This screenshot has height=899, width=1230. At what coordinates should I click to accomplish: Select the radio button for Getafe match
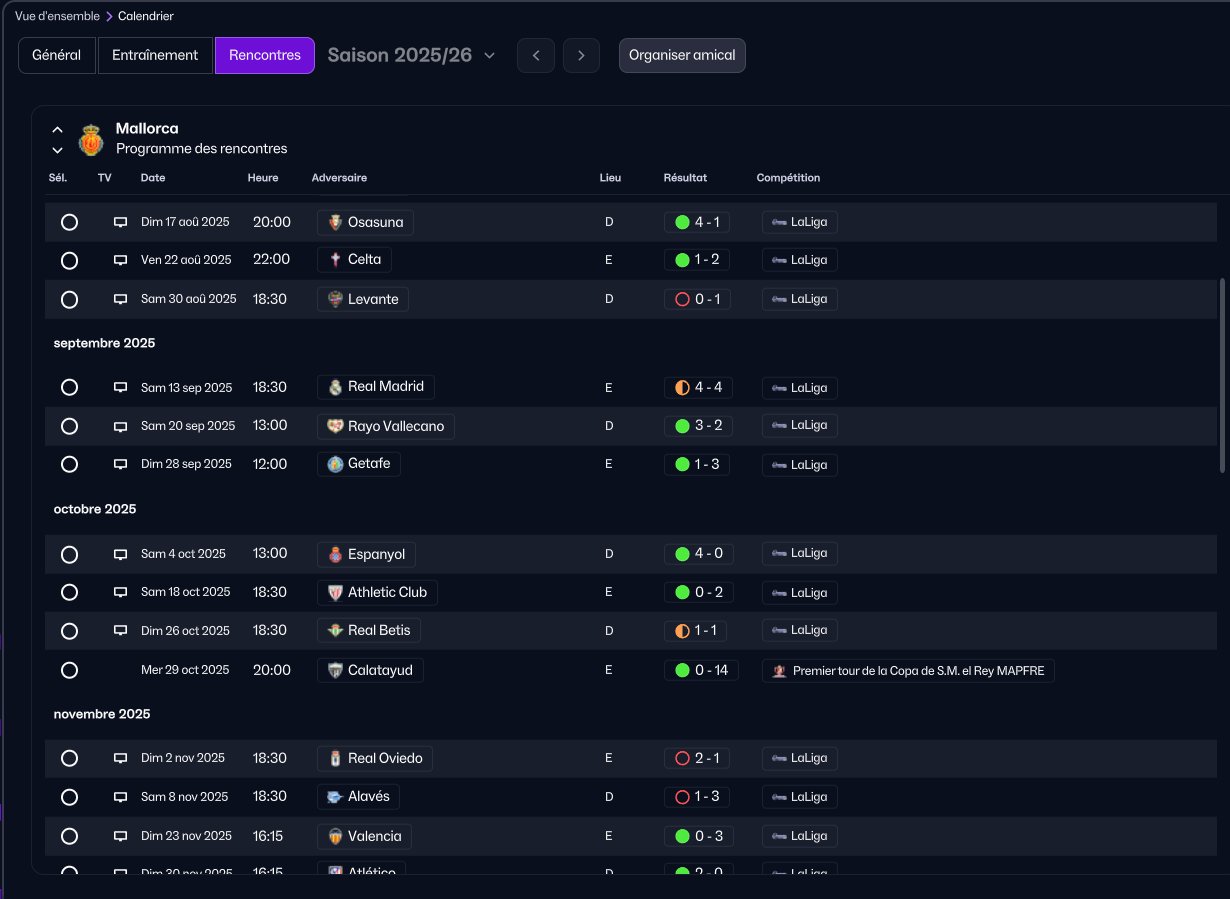click(69, 464)
